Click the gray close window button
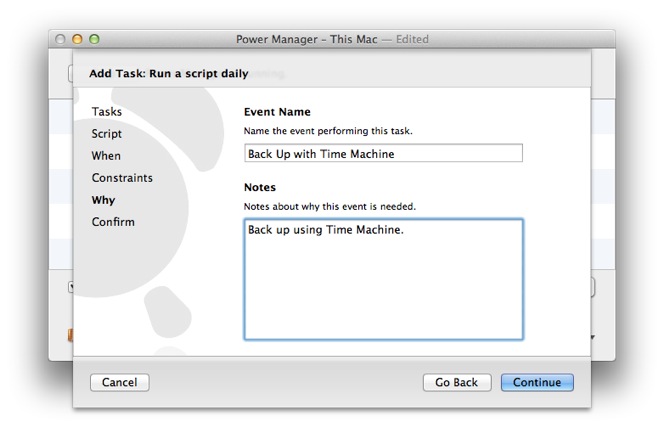 pos(60,39)
